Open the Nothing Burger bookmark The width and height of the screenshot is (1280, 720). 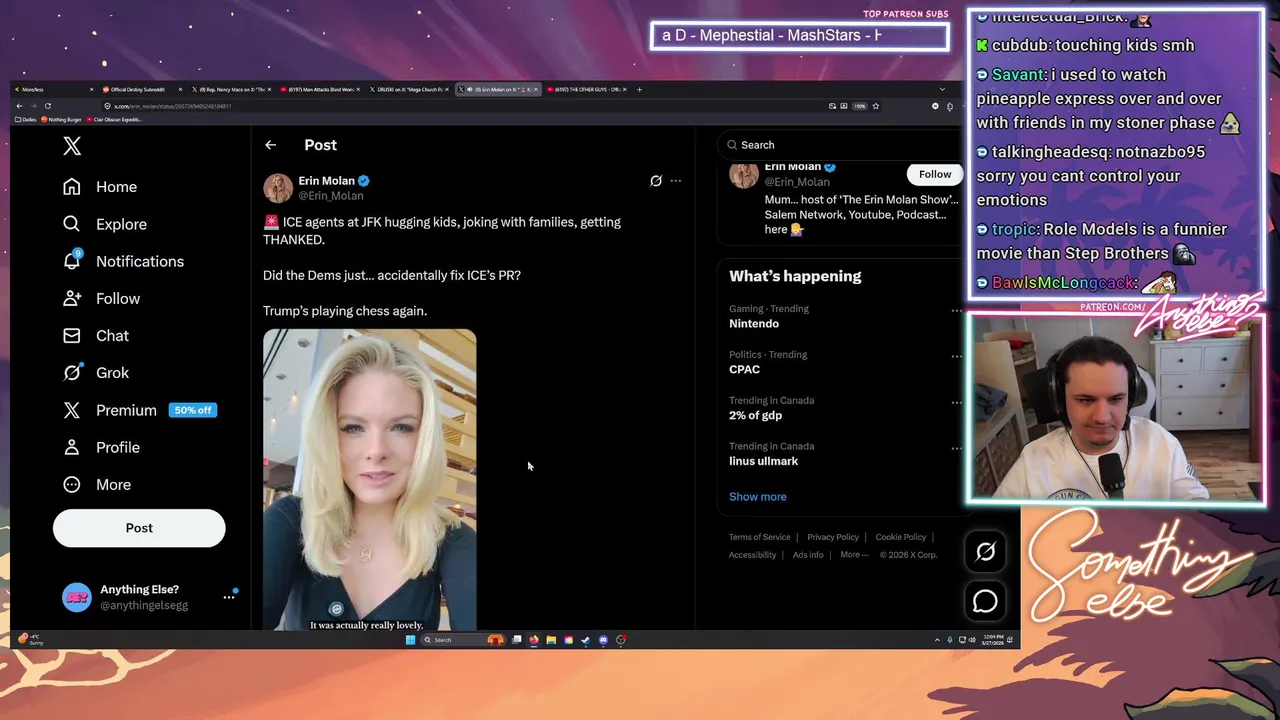coord(60,120)
